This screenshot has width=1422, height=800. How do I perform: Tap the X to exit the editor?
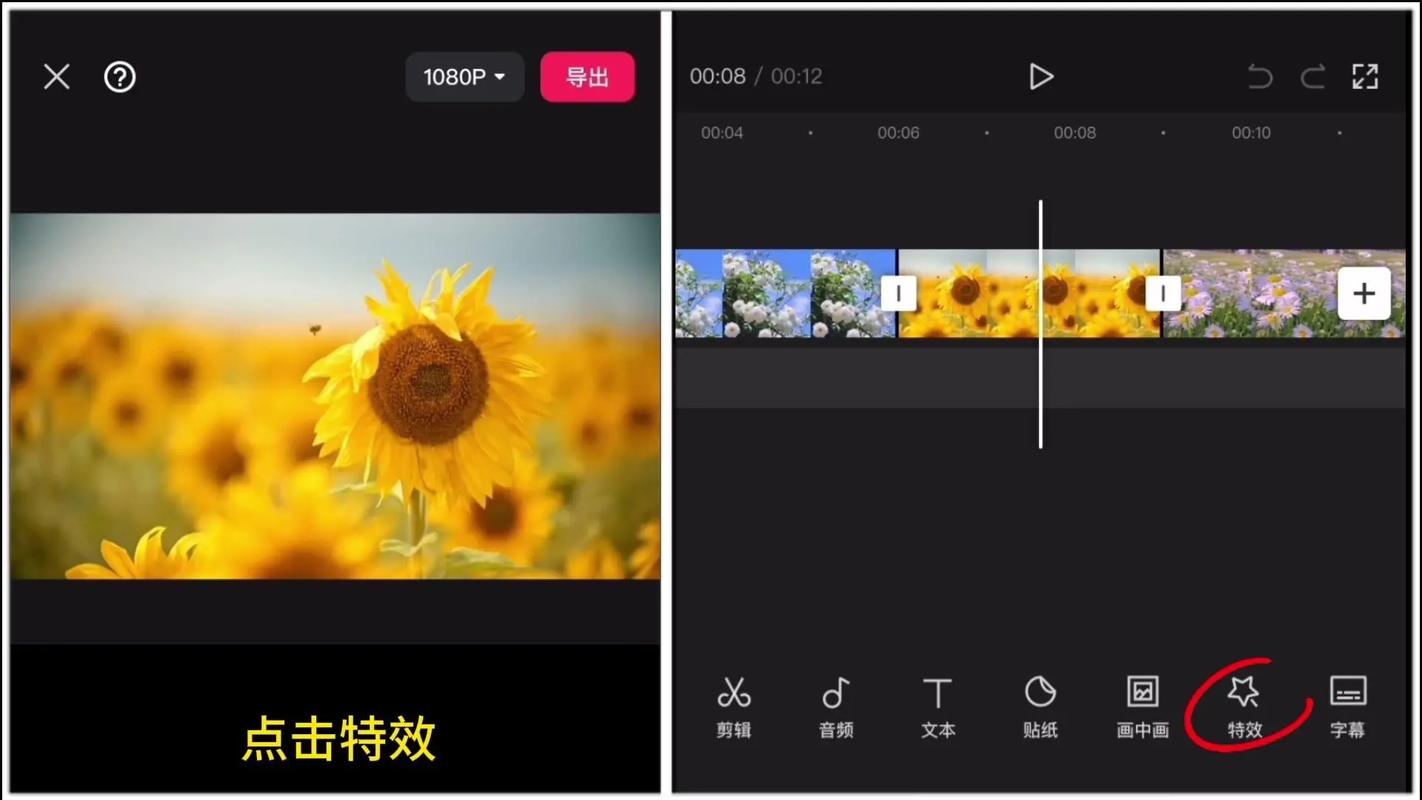coord(56,77)
